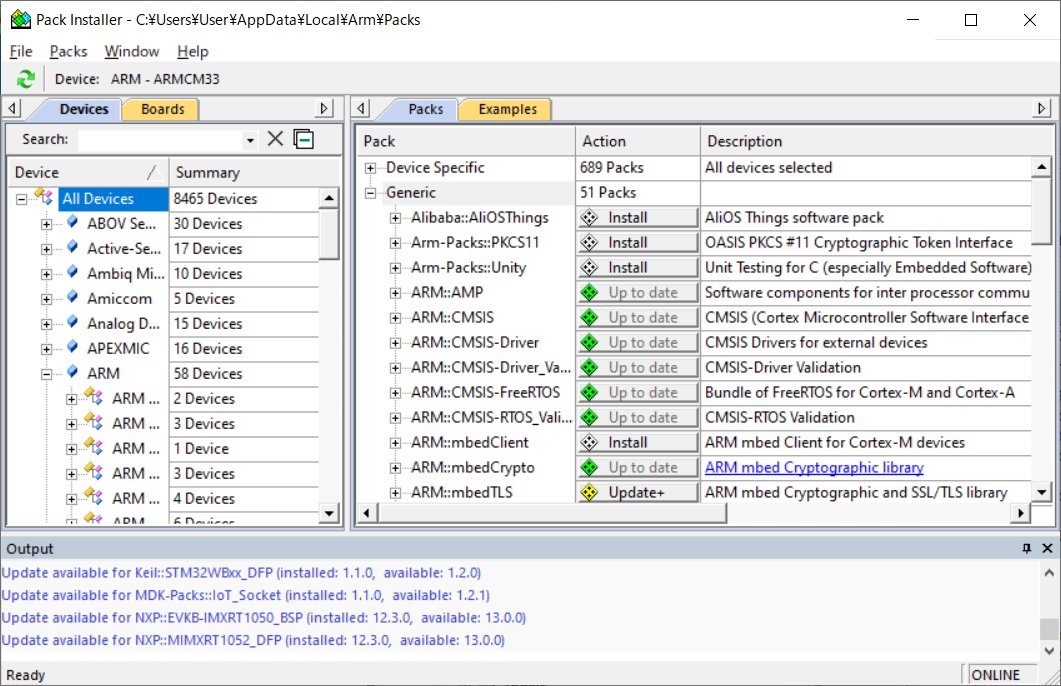This screenshot has width=1061, height=686.
Task: Close the Output panel
Action: coord(1047,548)
